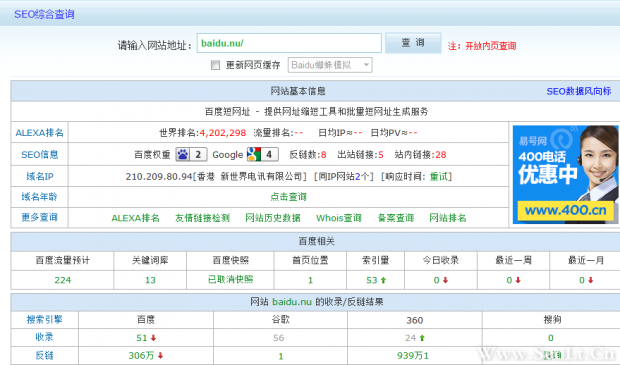The width and height of the screenshot is (620, 365).
Task: Open the SEO综合查询 title link
Action: pyautogui.click(x=44, y=15)
